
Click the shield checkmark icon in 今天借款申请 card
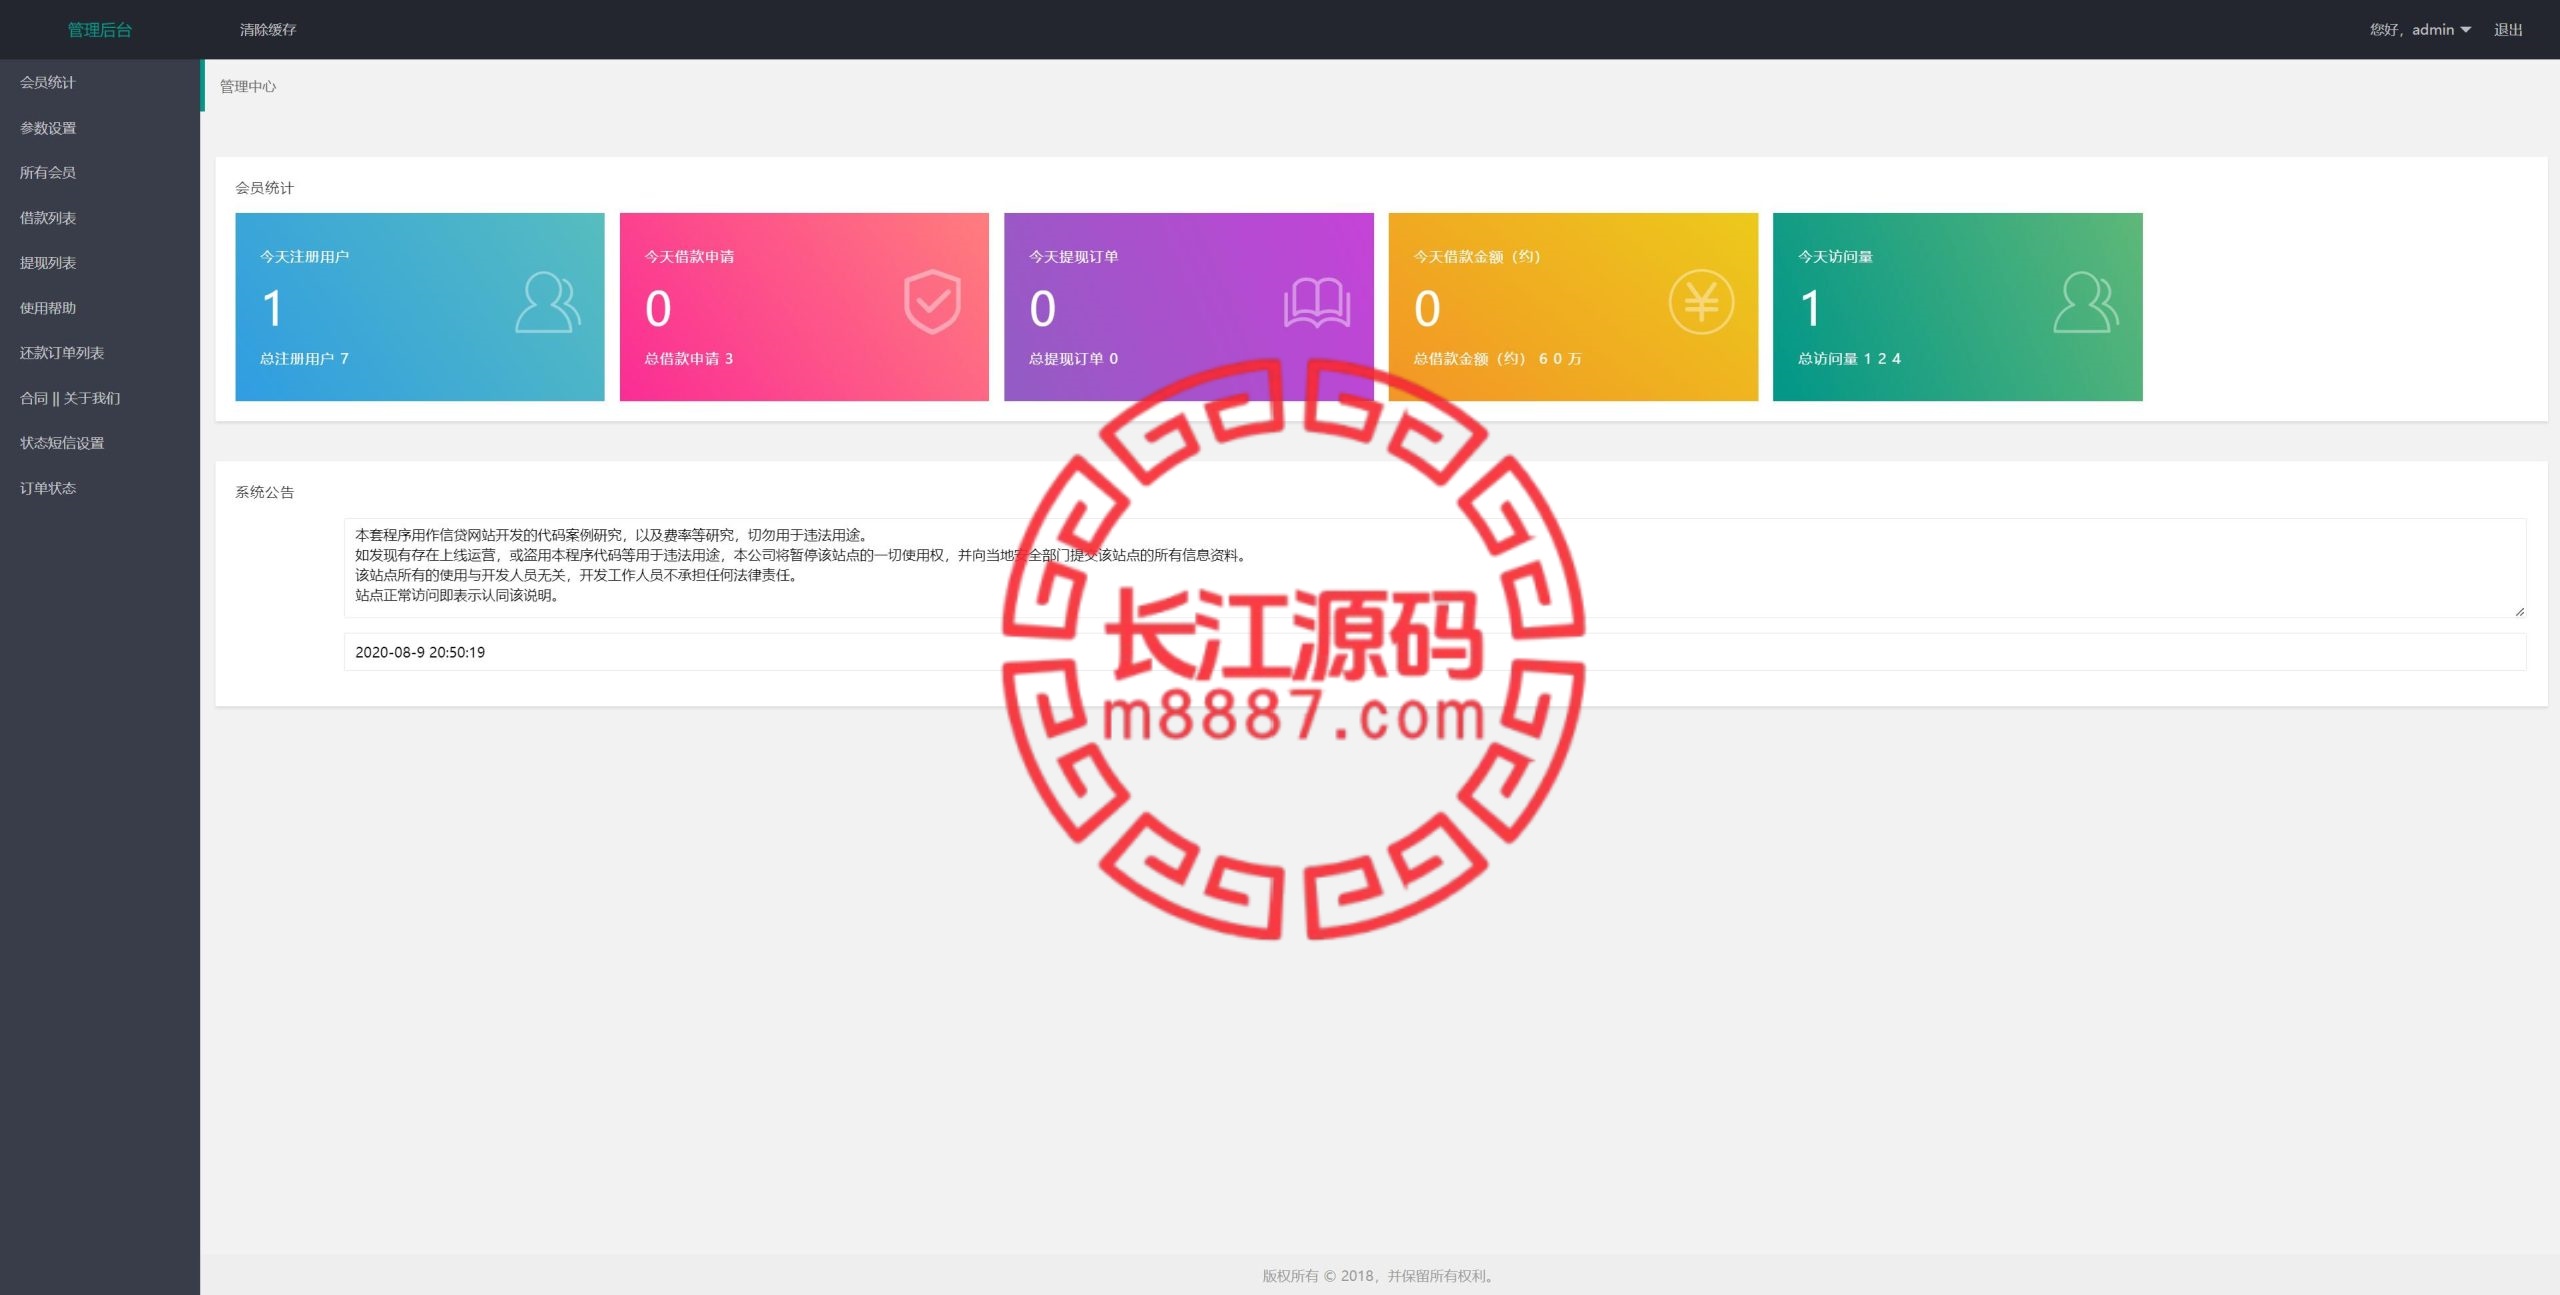(x=932, y=302)
